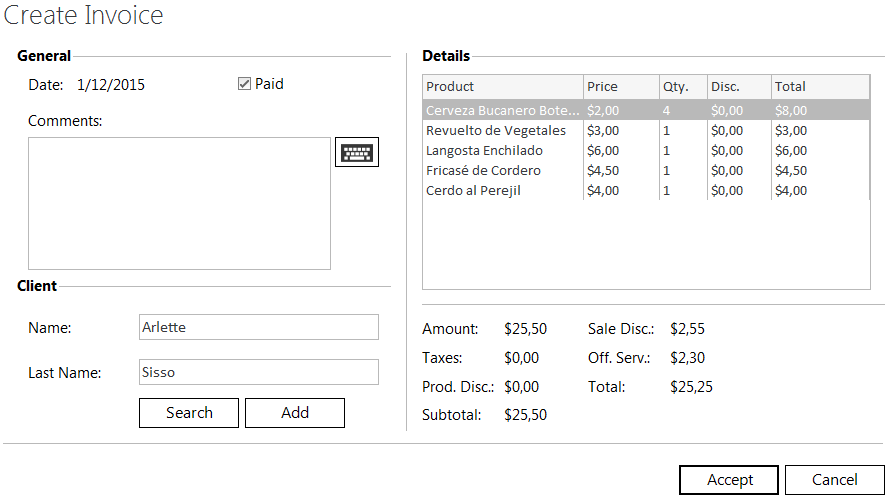Viewport: 888px width, 503px height.
Task: Click the Disc. column header
Action: click(739, 87)
